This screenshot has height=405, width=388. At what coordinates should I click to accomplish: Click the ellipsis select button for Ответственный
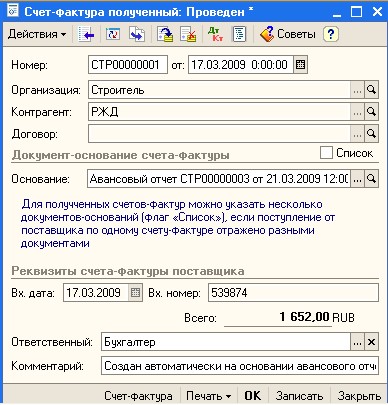357,342
